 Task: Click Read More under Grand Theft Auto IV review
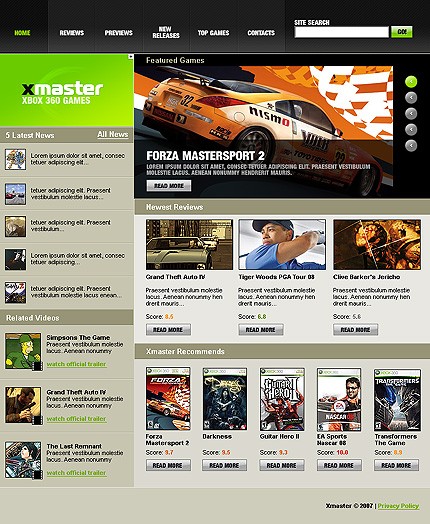point(168,330)
